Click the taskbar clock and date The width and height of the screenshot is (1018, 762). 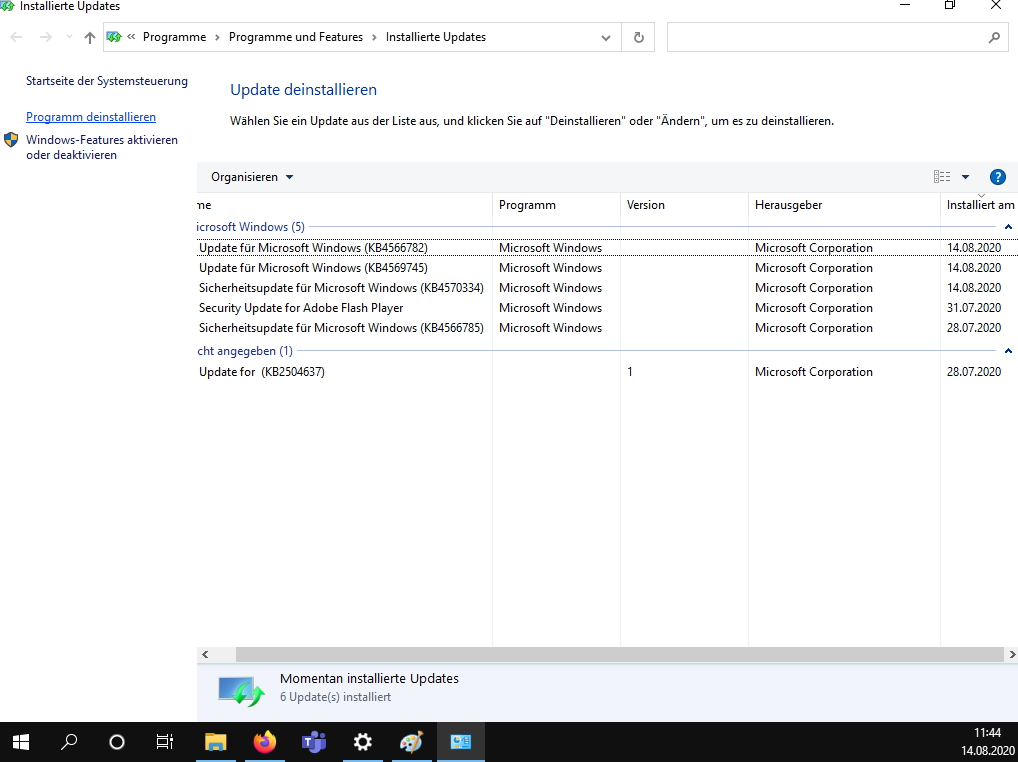(987, 742)
